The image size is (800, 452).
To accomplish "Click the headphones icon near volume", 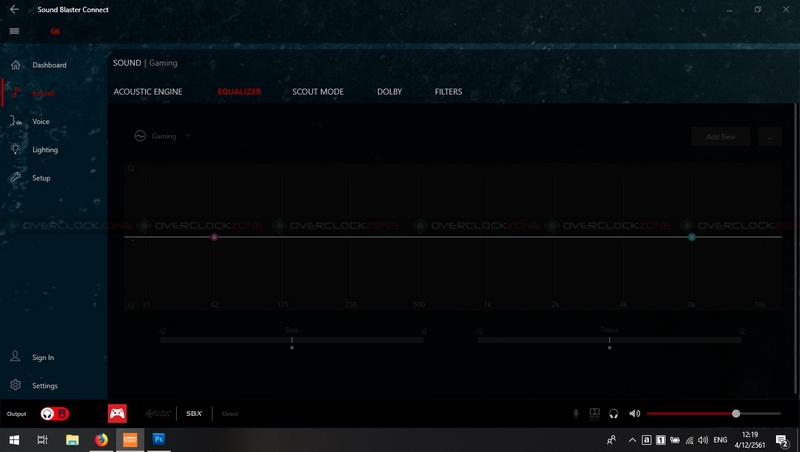I will (614, 414).
